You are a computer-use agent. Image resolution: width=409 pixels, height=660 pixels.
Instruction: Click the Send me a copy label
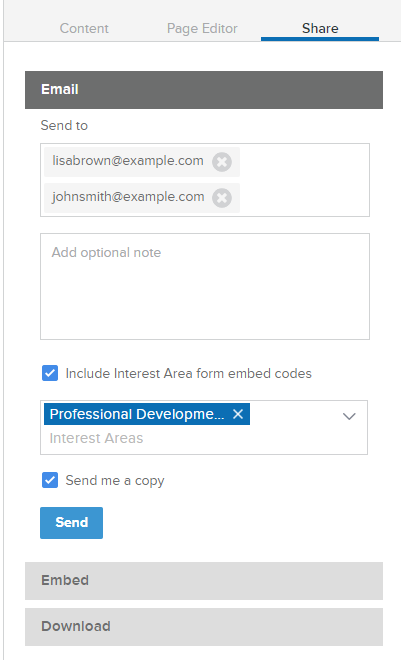tap(115, 480)
